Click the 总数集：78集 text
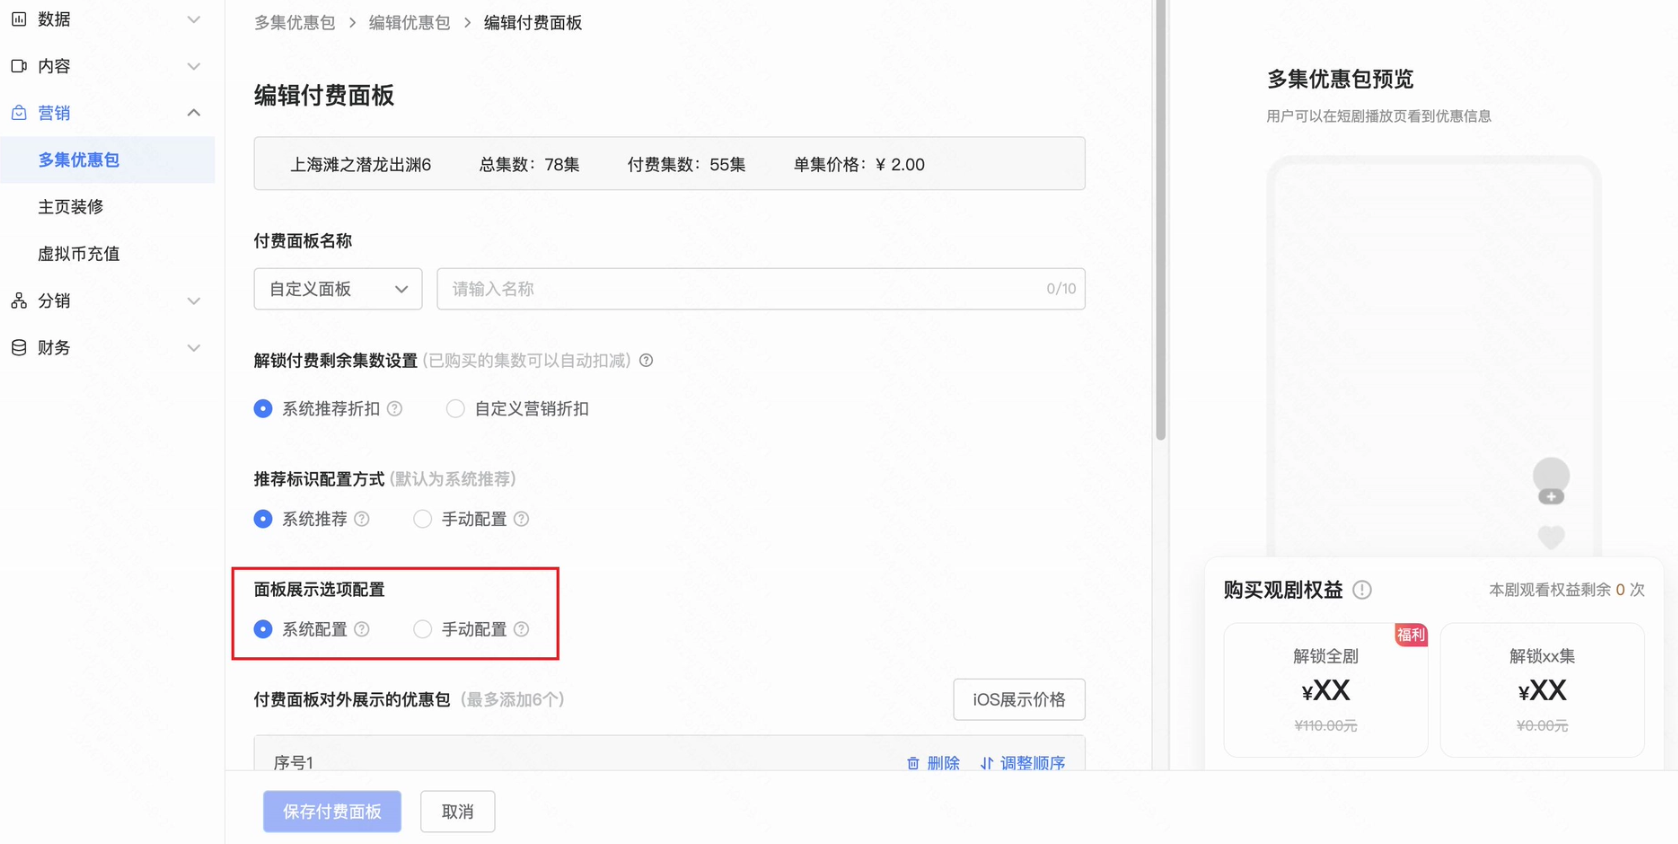This screenshot has width=1678, height=844. (x=529, y=165)
